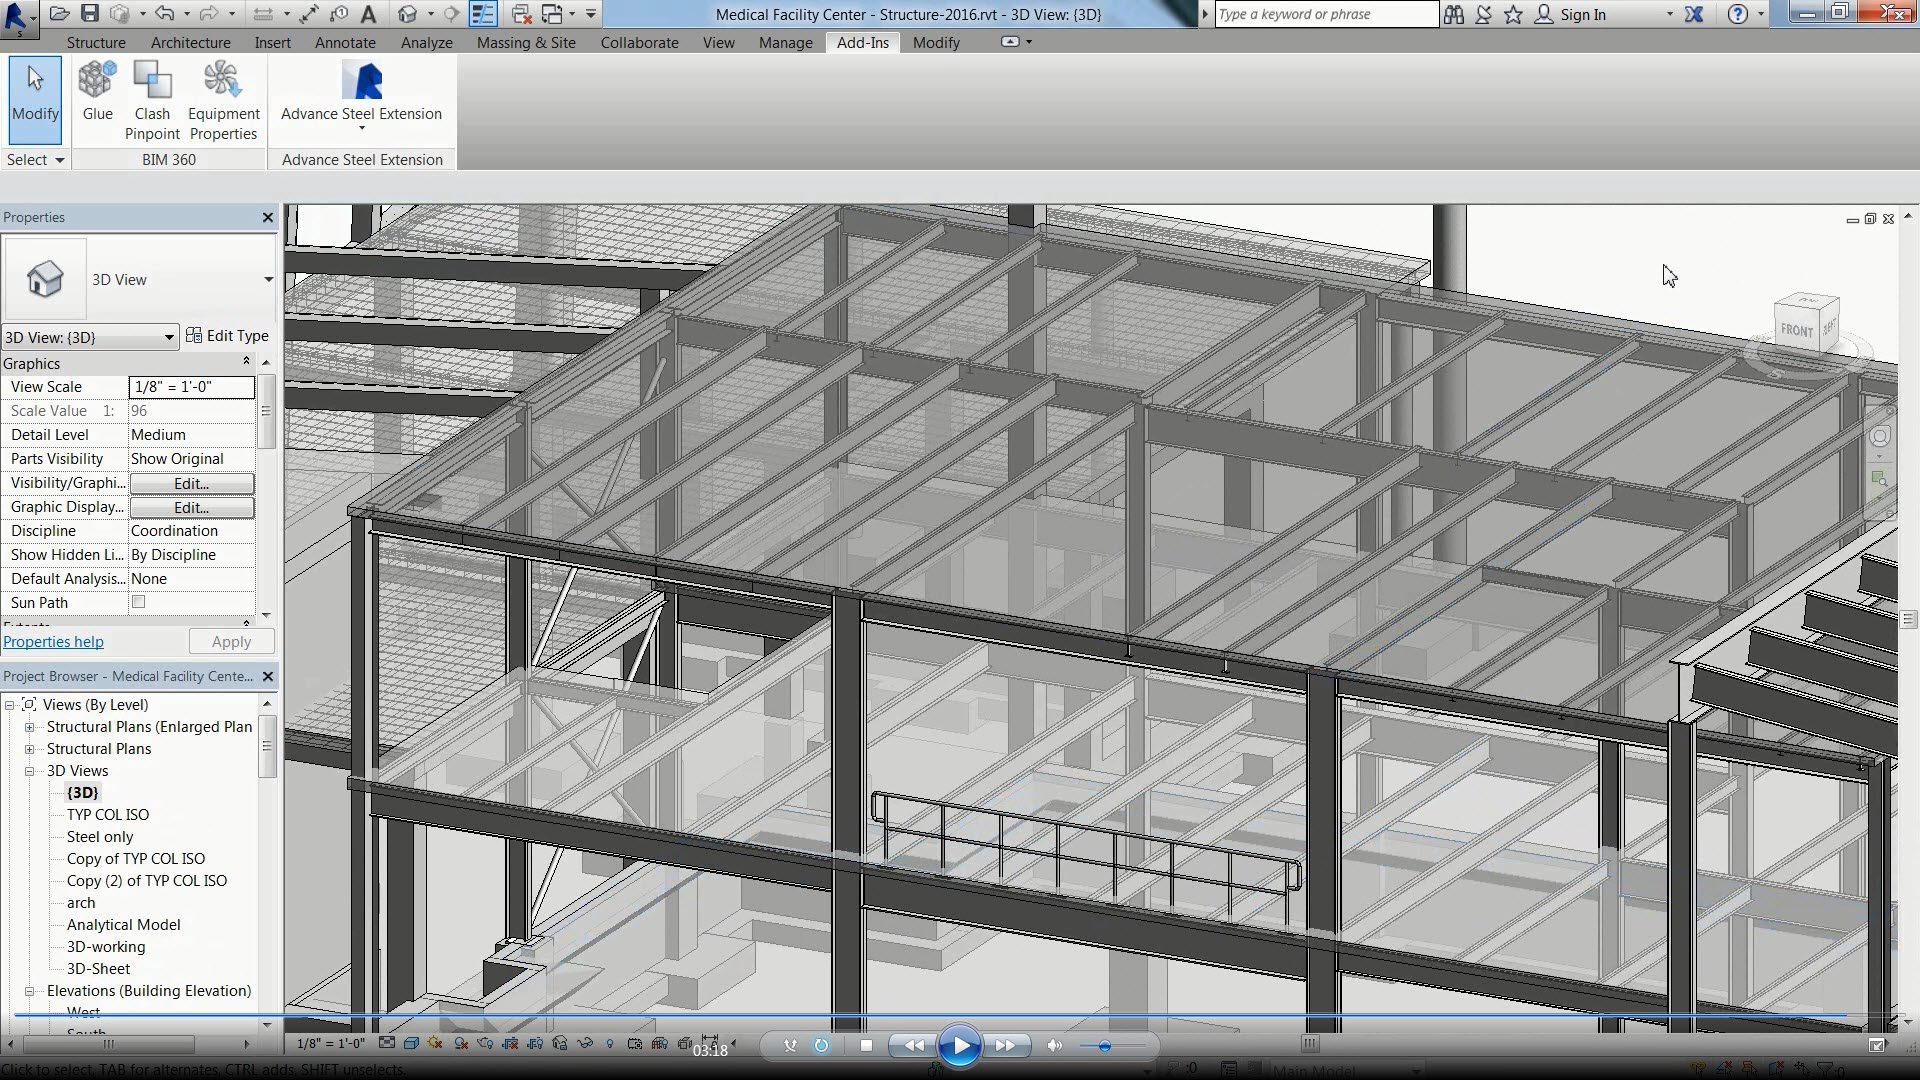
Task: Toggle repeat in the media player
Action: click(821, 1046)
